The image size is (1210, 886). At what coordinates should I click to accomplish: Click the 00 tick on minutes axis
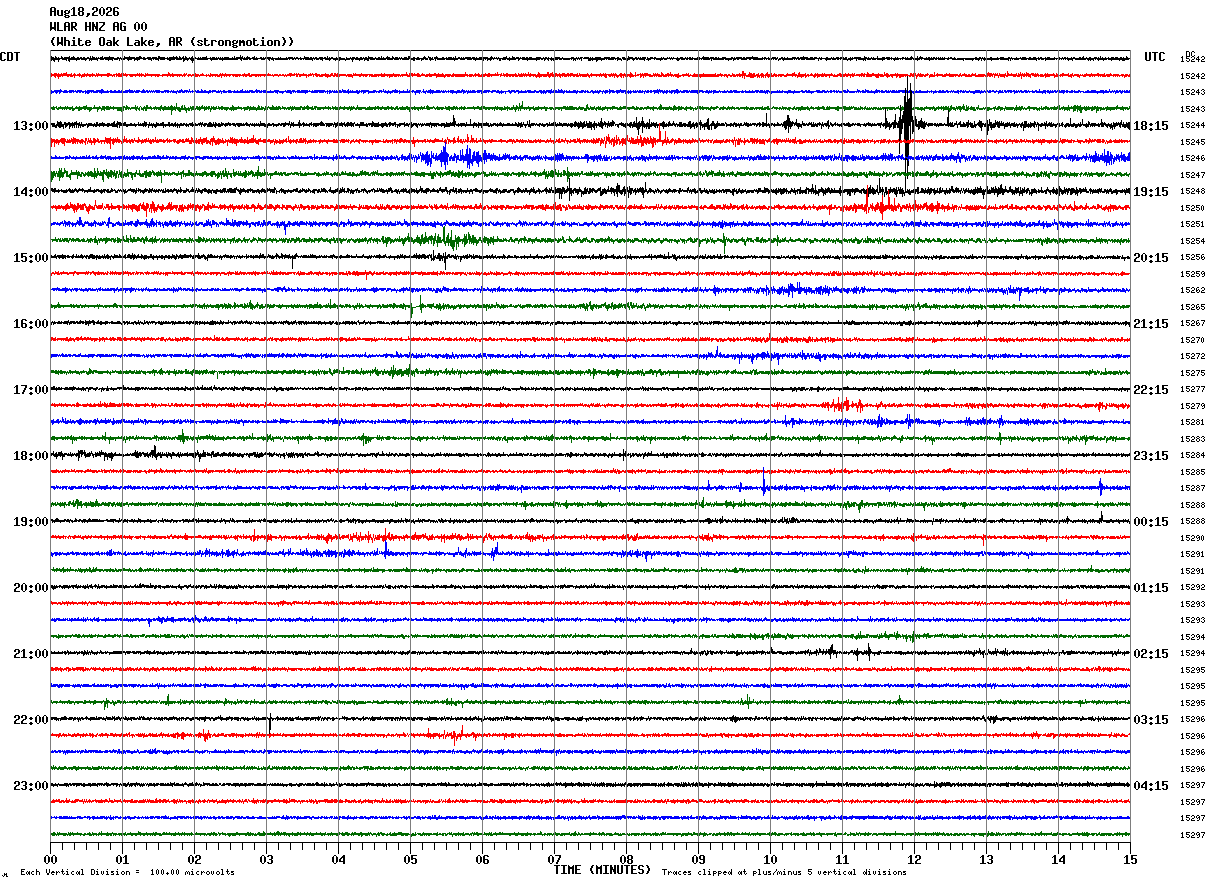(50, 860)
